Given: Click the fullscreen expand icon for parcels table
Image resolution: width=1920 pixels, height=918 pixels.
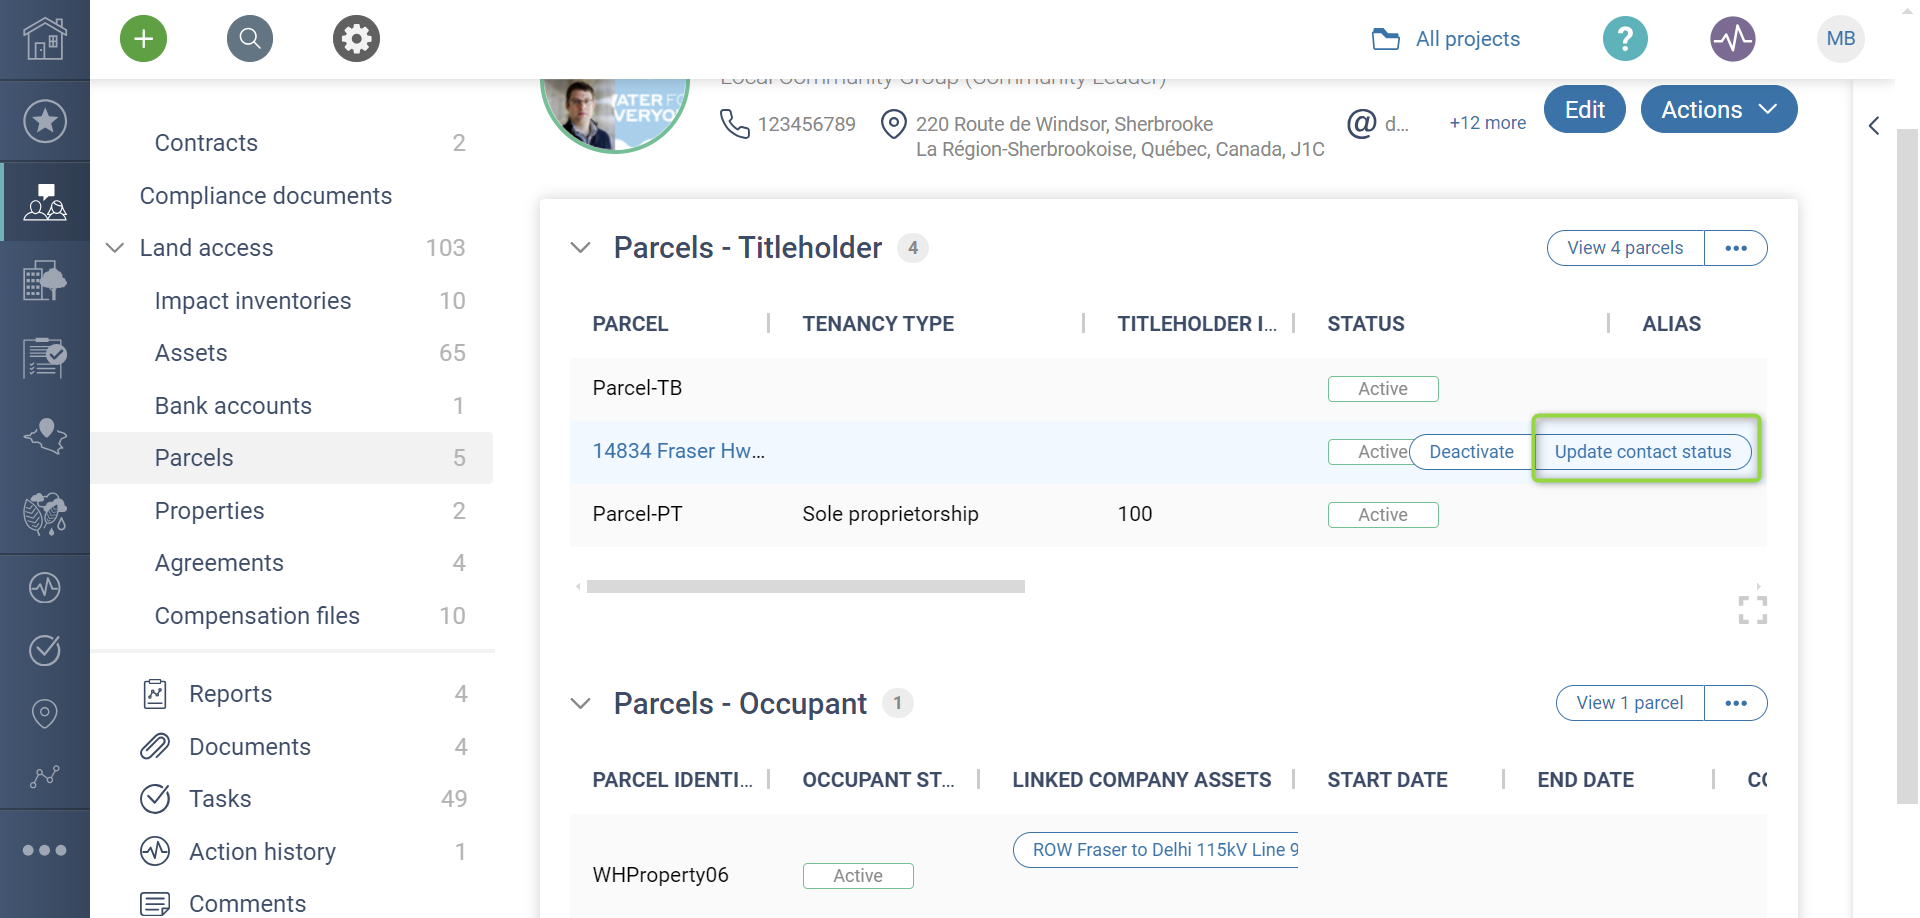Looking at the screenshot, I should point(1752,609).
